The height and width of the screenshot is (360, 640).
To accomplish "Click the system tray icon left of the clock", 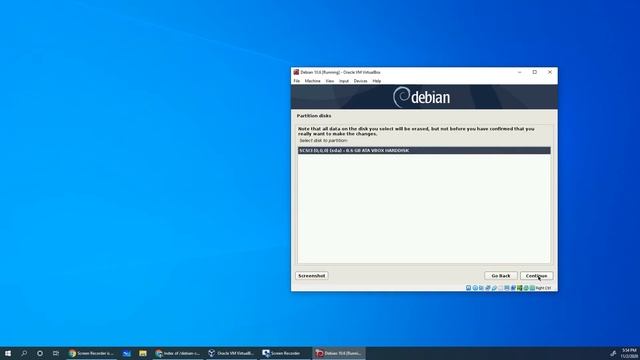I will [613, 353].
